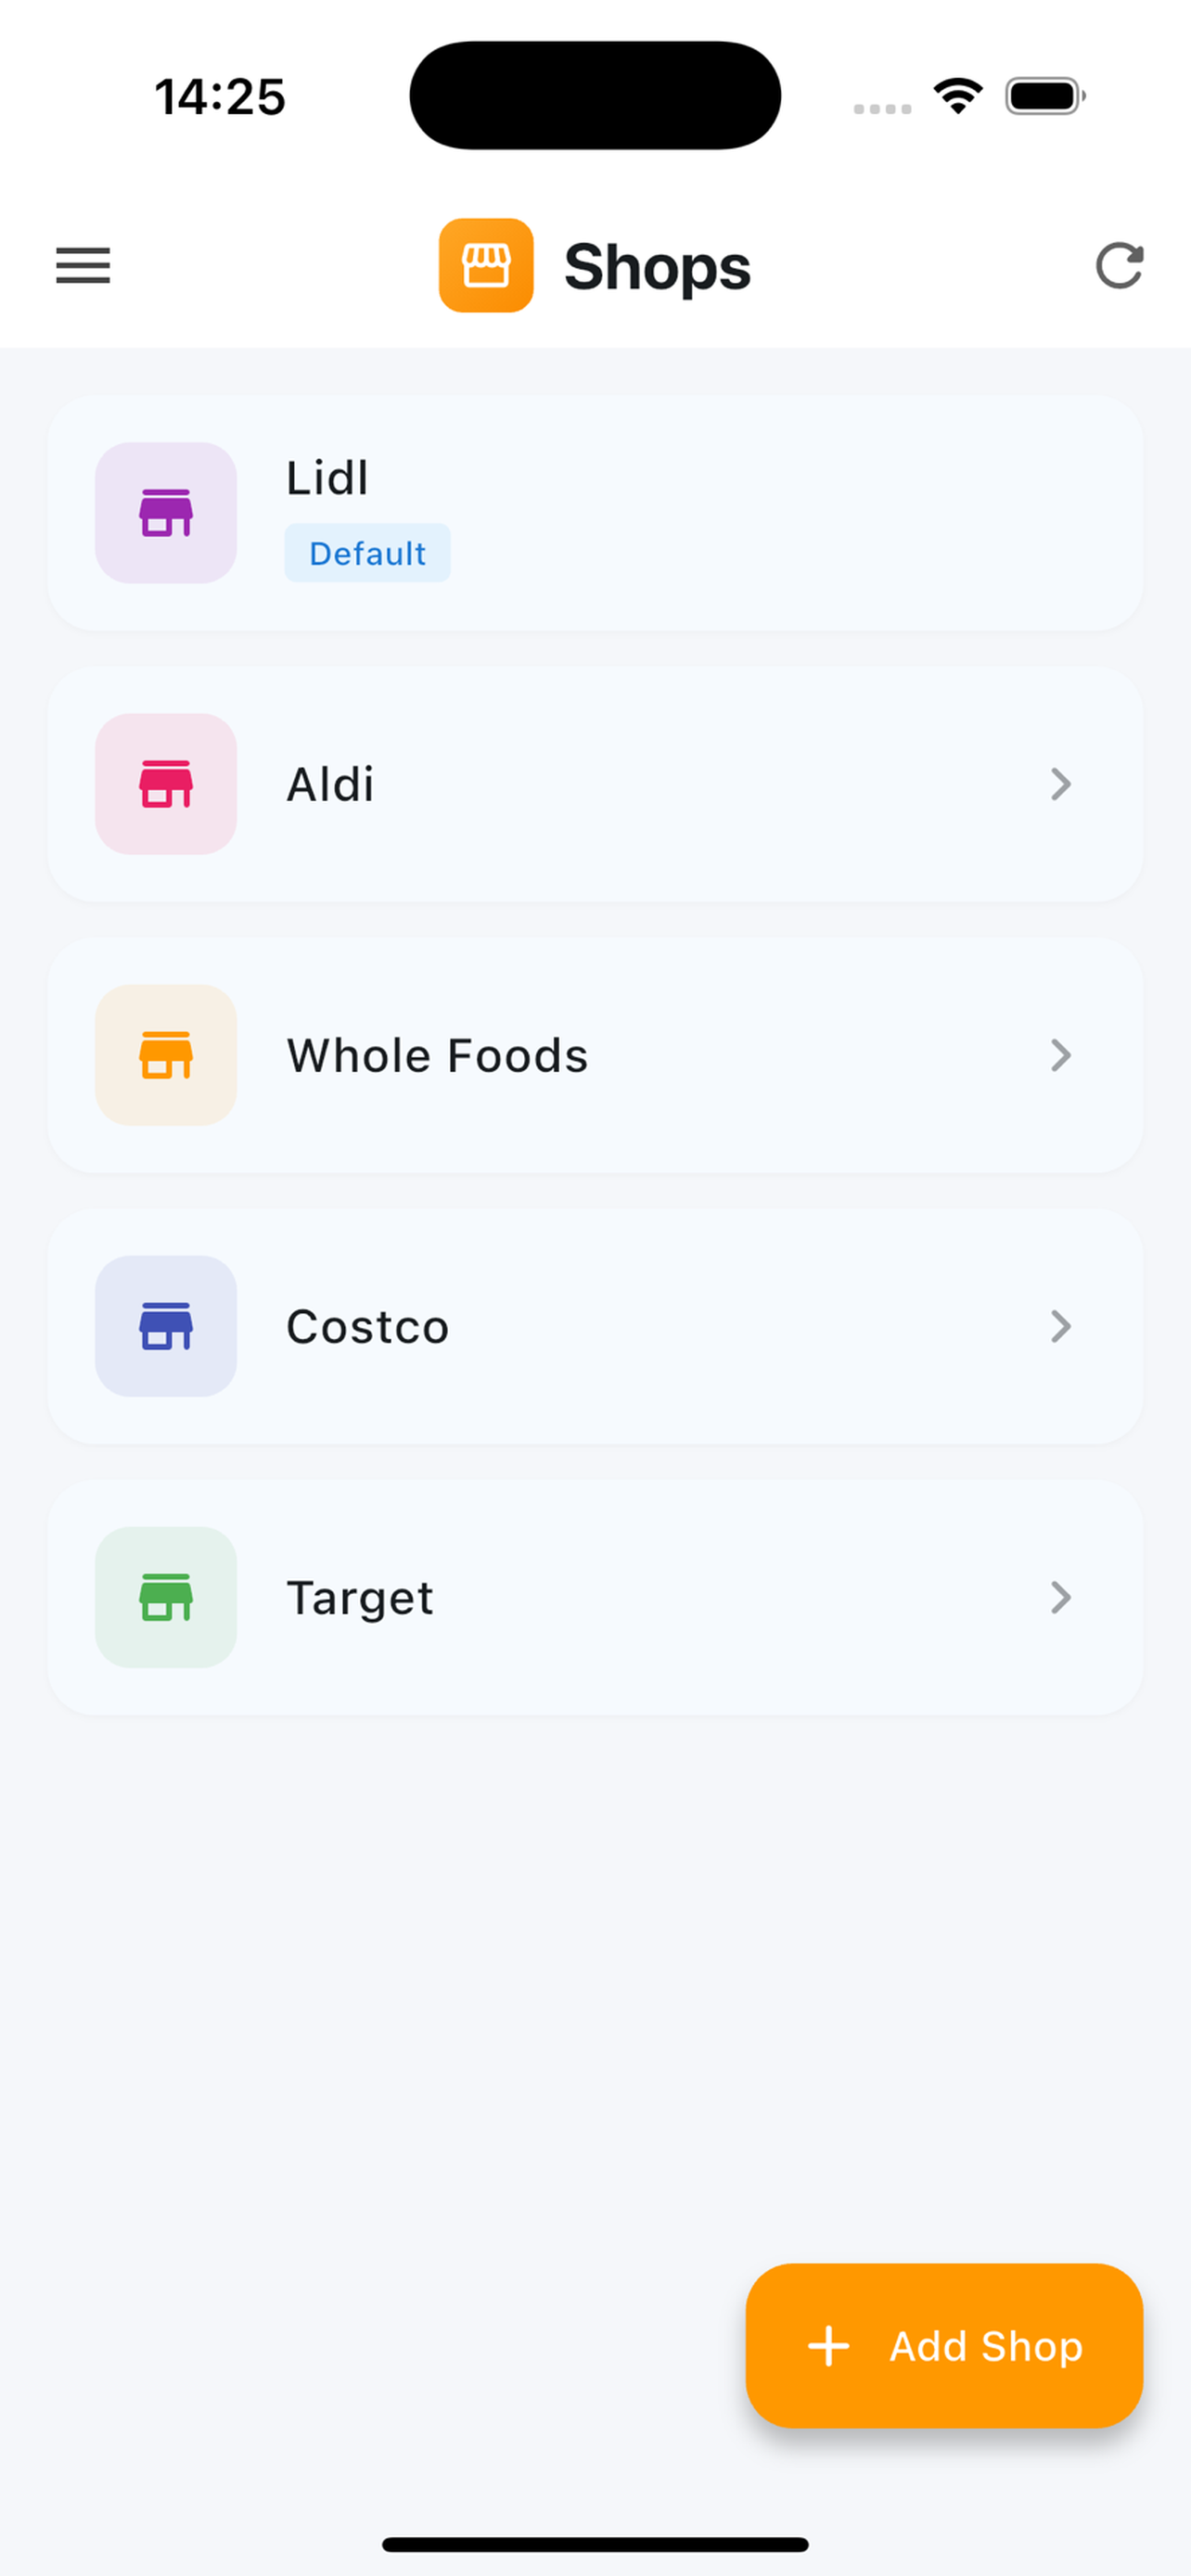Select the Default badge under Lidl
The height and width of the screenshot is (2576, 1191).
(368, 553)
